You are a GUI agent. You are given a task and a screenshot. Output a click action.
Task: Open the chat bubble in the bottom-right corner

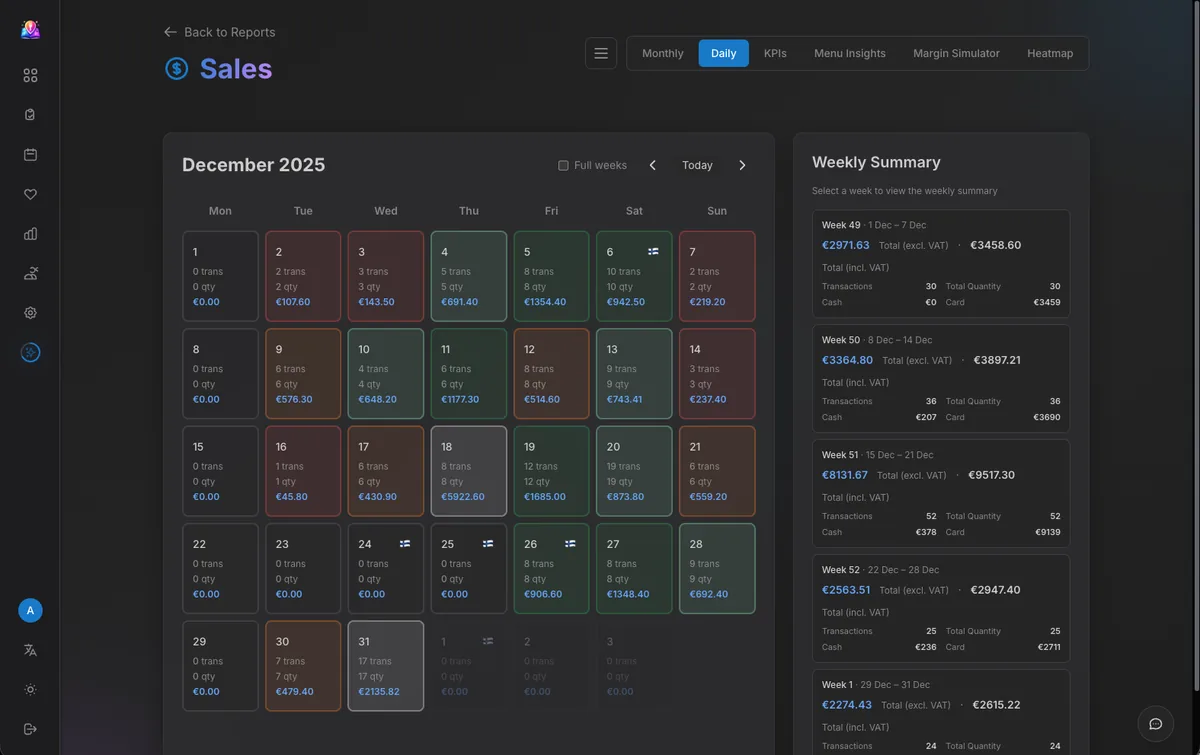tap(1155, 723)
